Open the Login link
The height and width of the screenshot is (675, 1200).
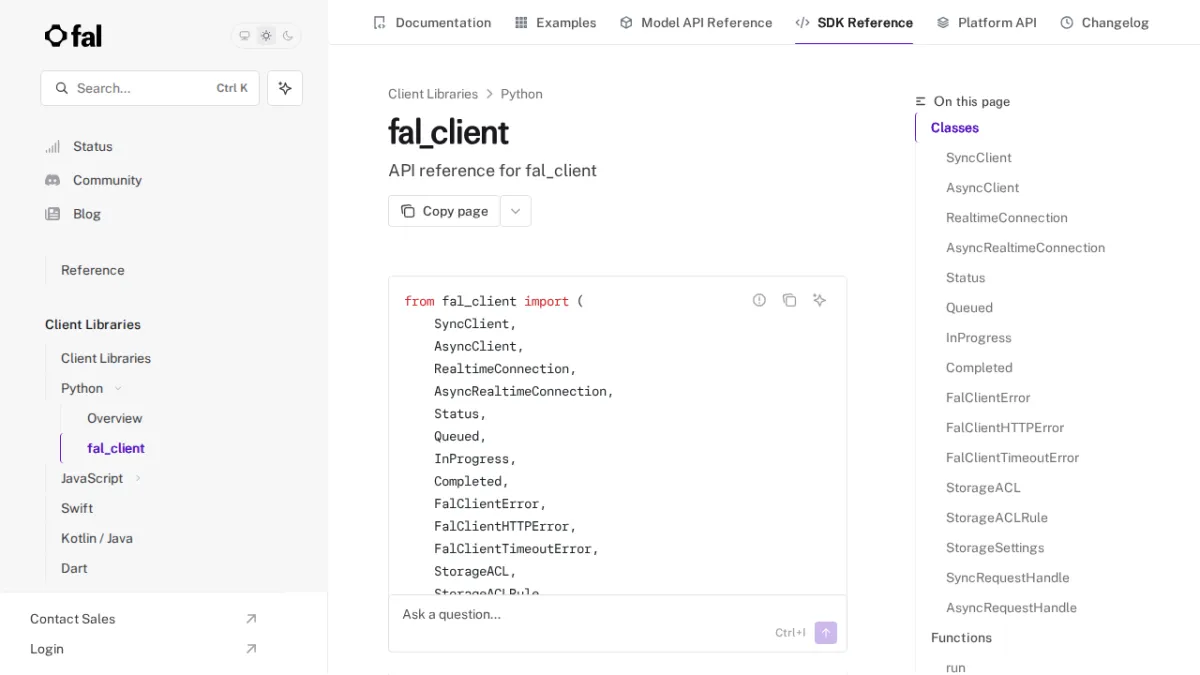[x=47, y=649]
